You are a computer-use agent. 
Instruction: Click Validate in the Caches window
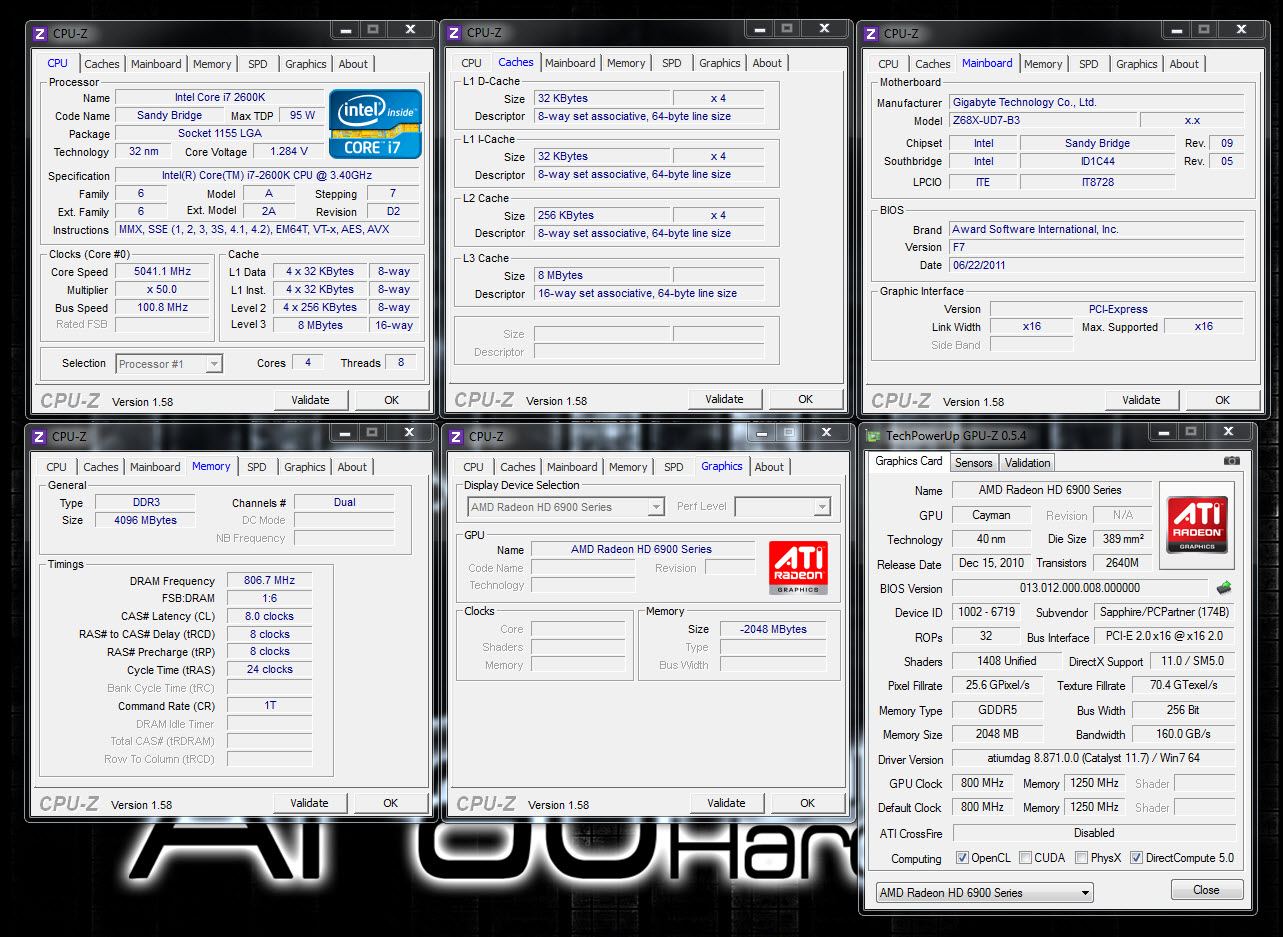(x=724, y=399)
